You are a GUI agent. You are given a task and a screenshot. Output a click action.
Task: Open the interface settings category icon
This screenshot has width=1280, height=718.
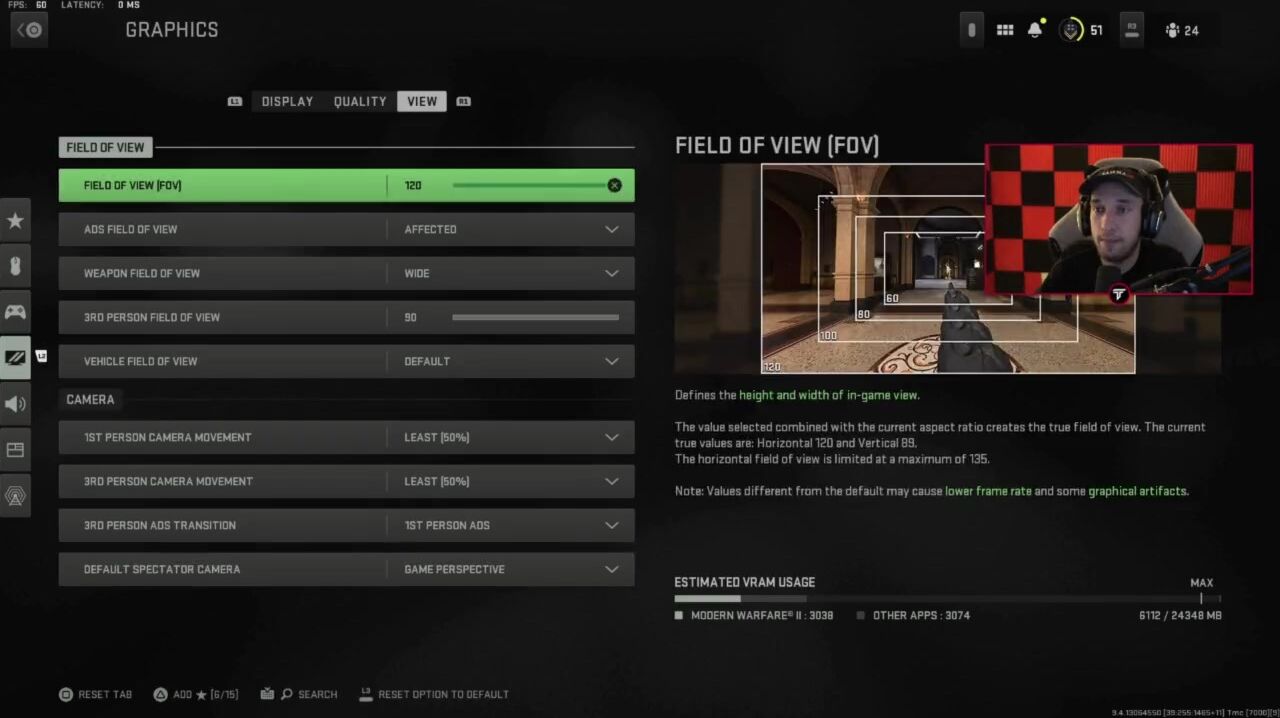[x=15, y=450]
